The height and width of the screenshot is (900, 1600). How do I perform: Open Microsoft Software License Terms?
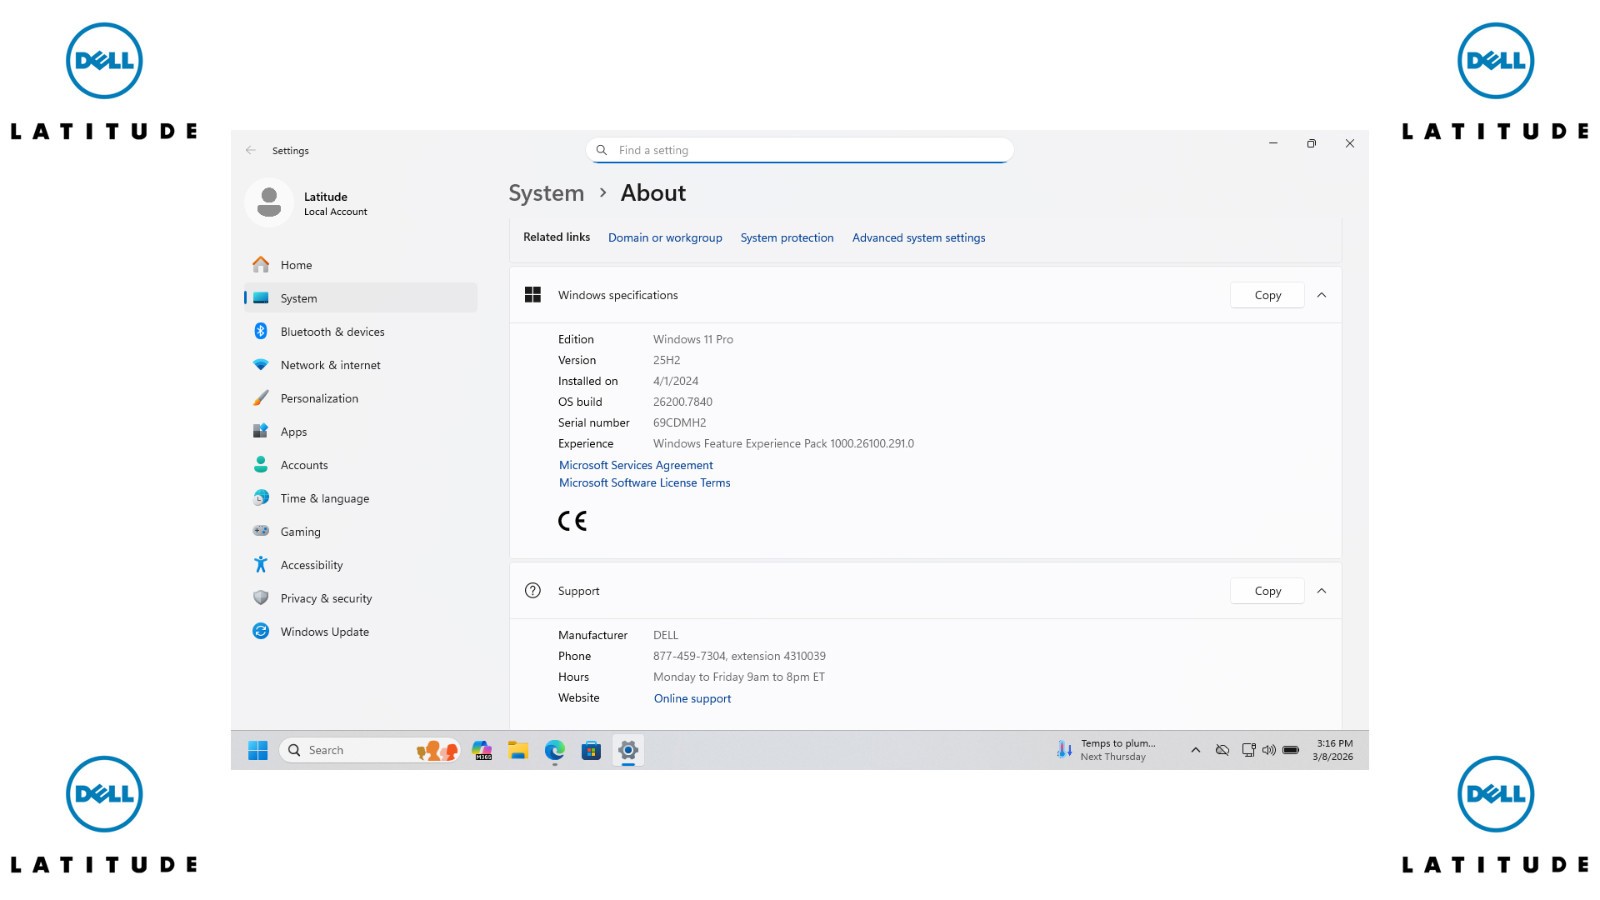coord(645,483)
